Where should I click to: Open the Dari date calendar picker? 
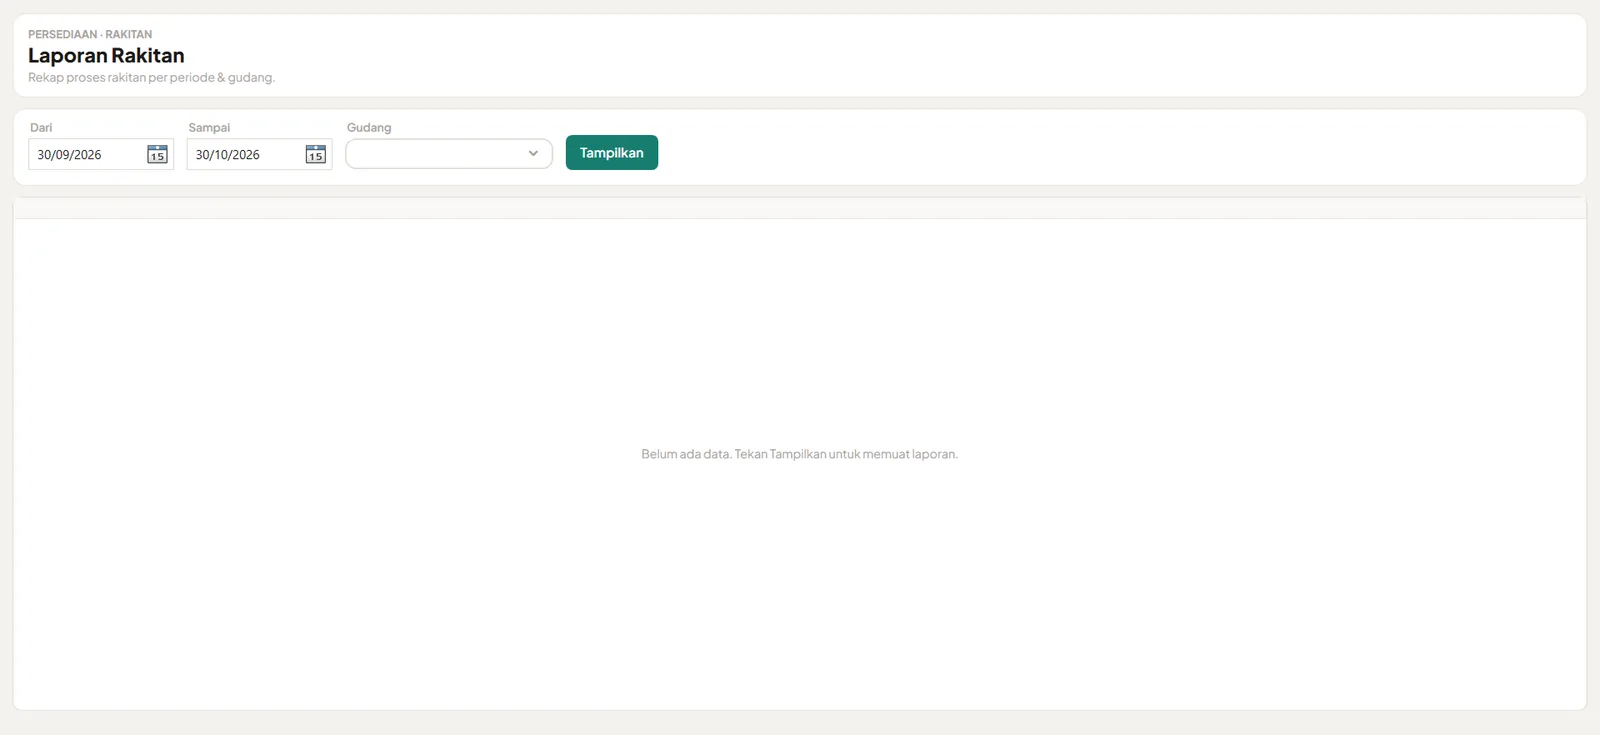pyautogui.click(x=157, y=154)
